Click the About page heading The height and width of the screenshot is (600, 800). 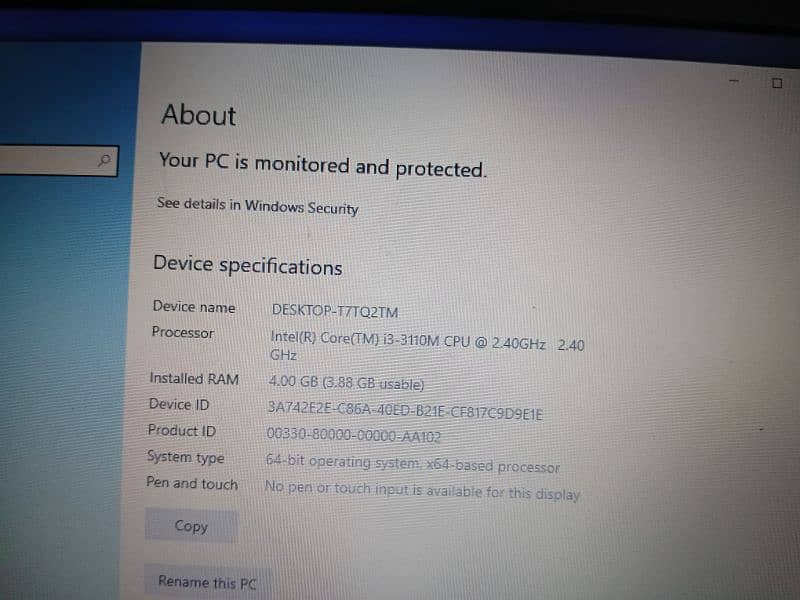(199, 115)
